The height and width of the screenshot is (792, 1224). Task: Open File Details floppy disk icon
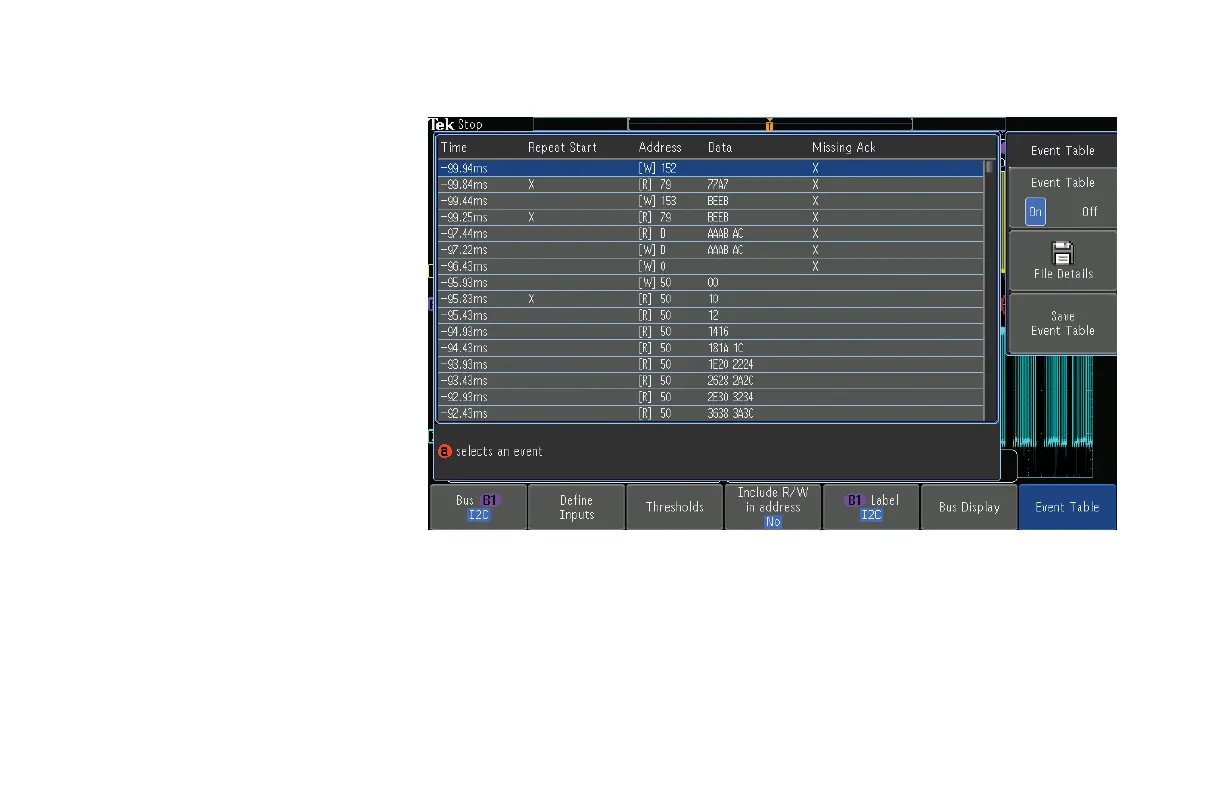(x=1062, y=252)
